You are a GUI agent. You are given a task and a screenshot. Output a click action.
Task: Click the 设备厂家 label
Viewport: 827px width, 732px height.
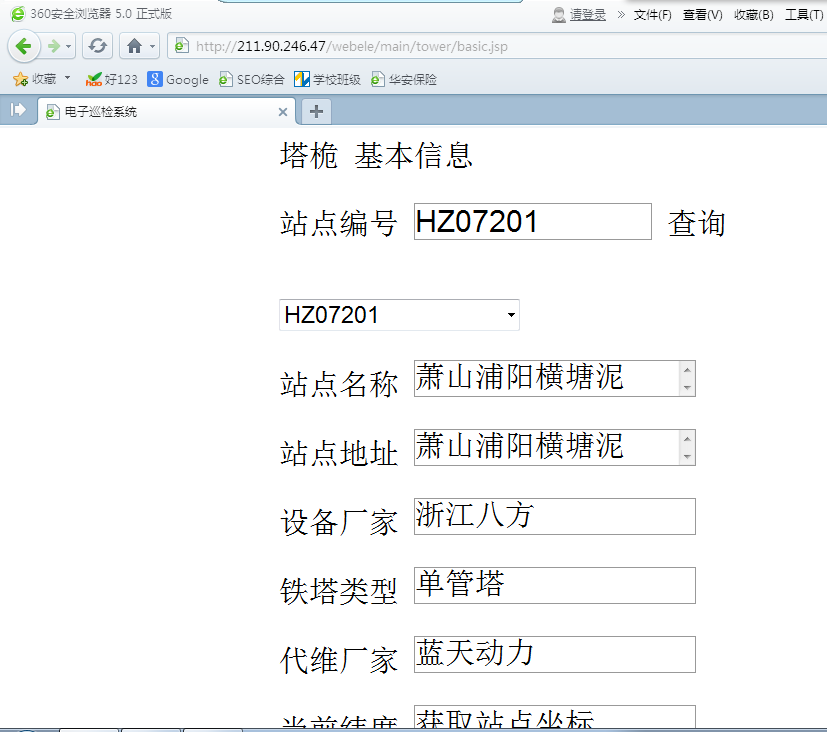pyautogui.click(x=339, y=522)
